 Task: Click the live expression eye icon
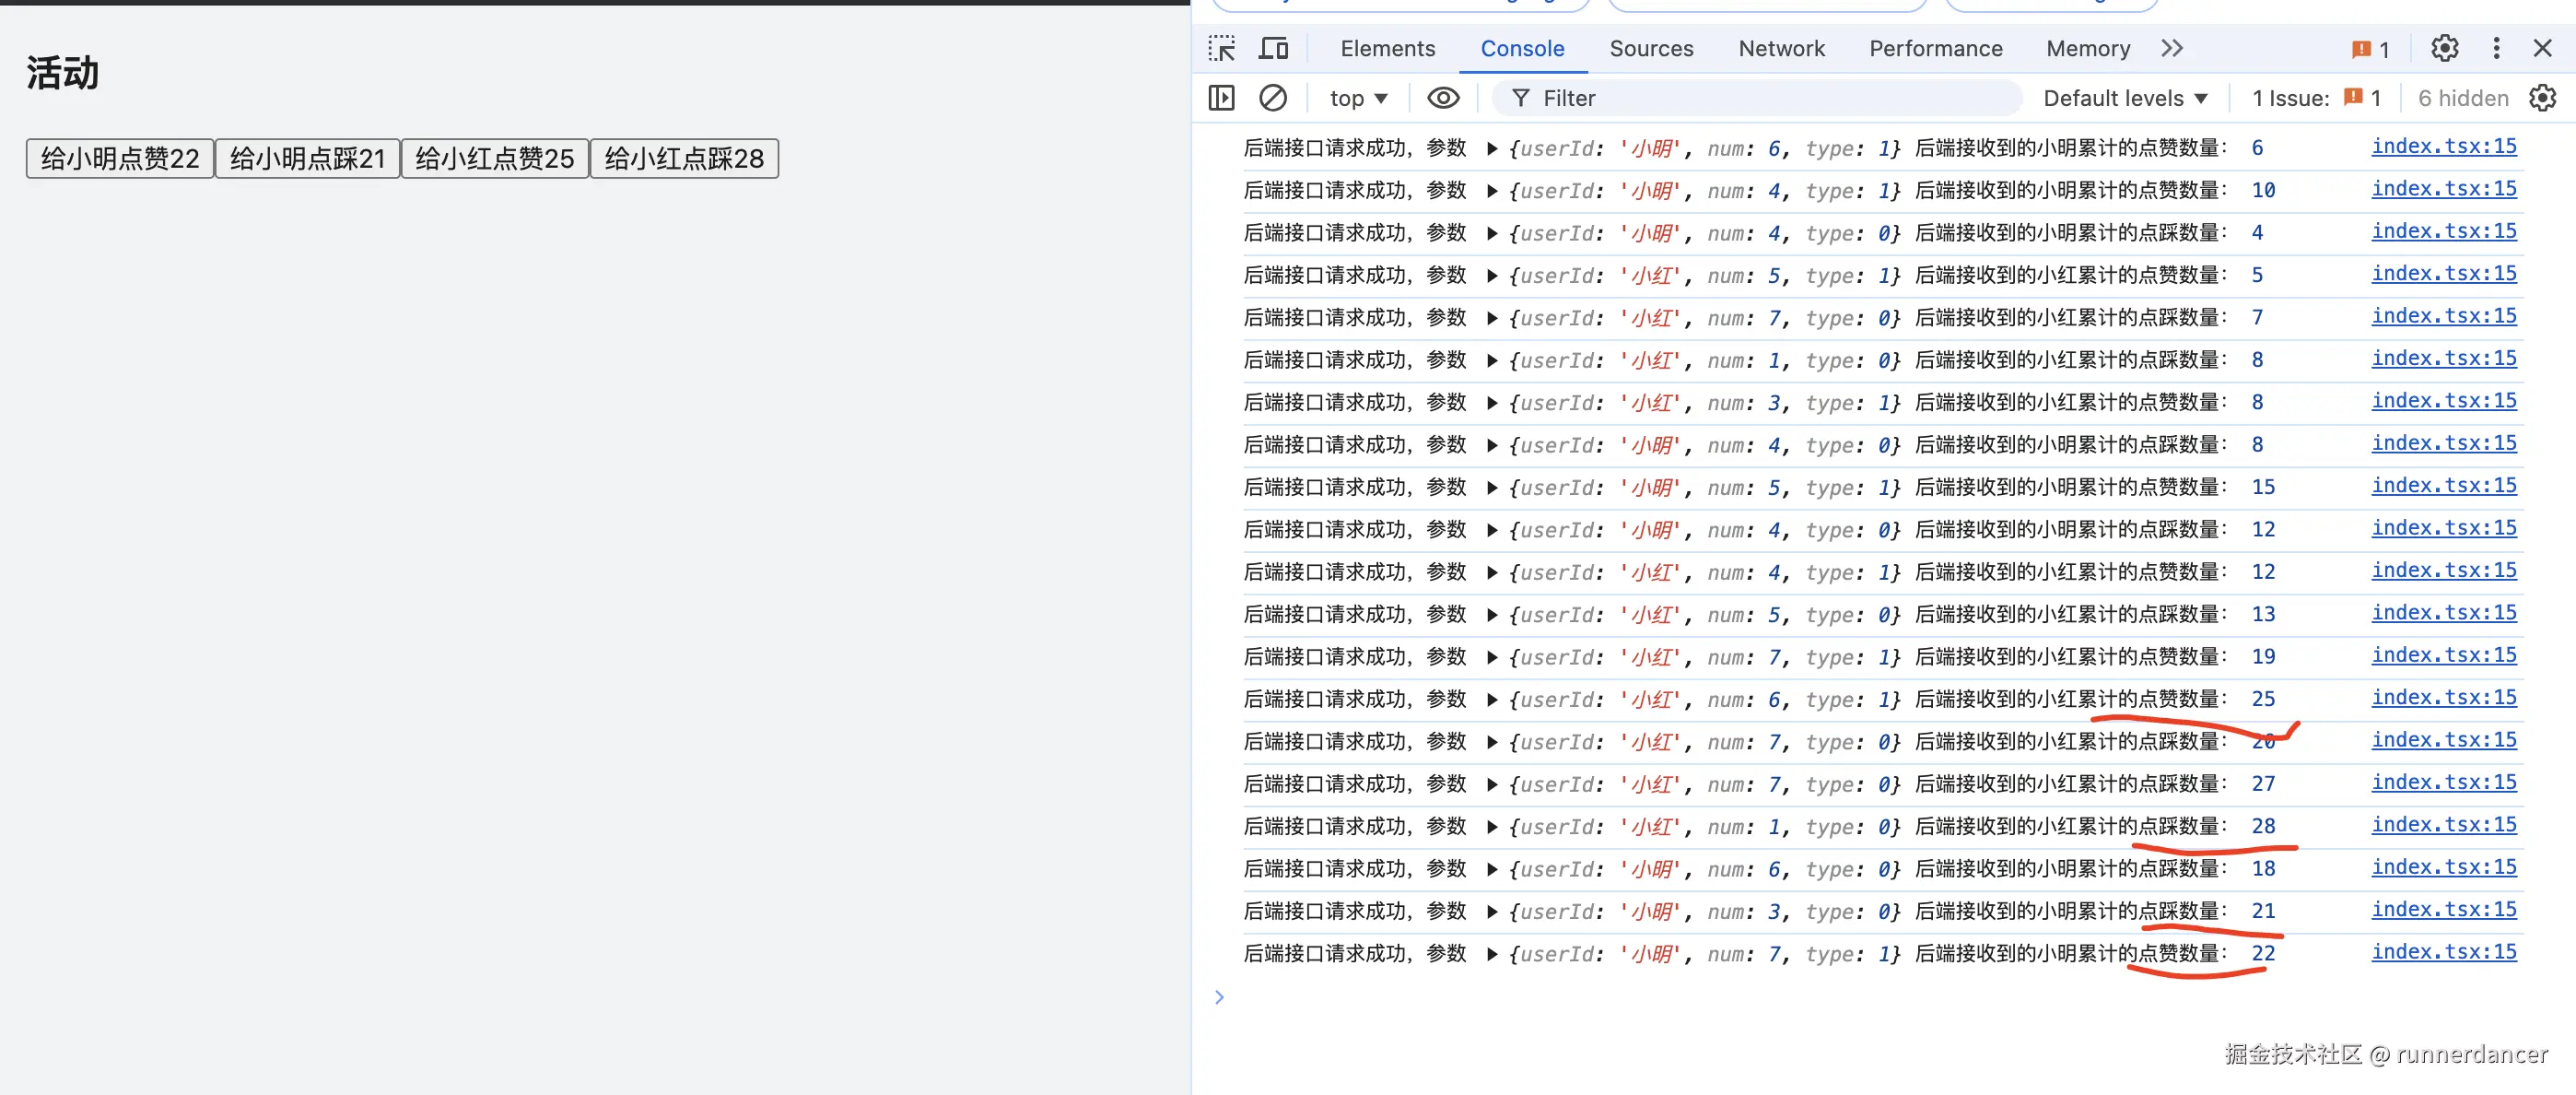tap(1442, 98)
